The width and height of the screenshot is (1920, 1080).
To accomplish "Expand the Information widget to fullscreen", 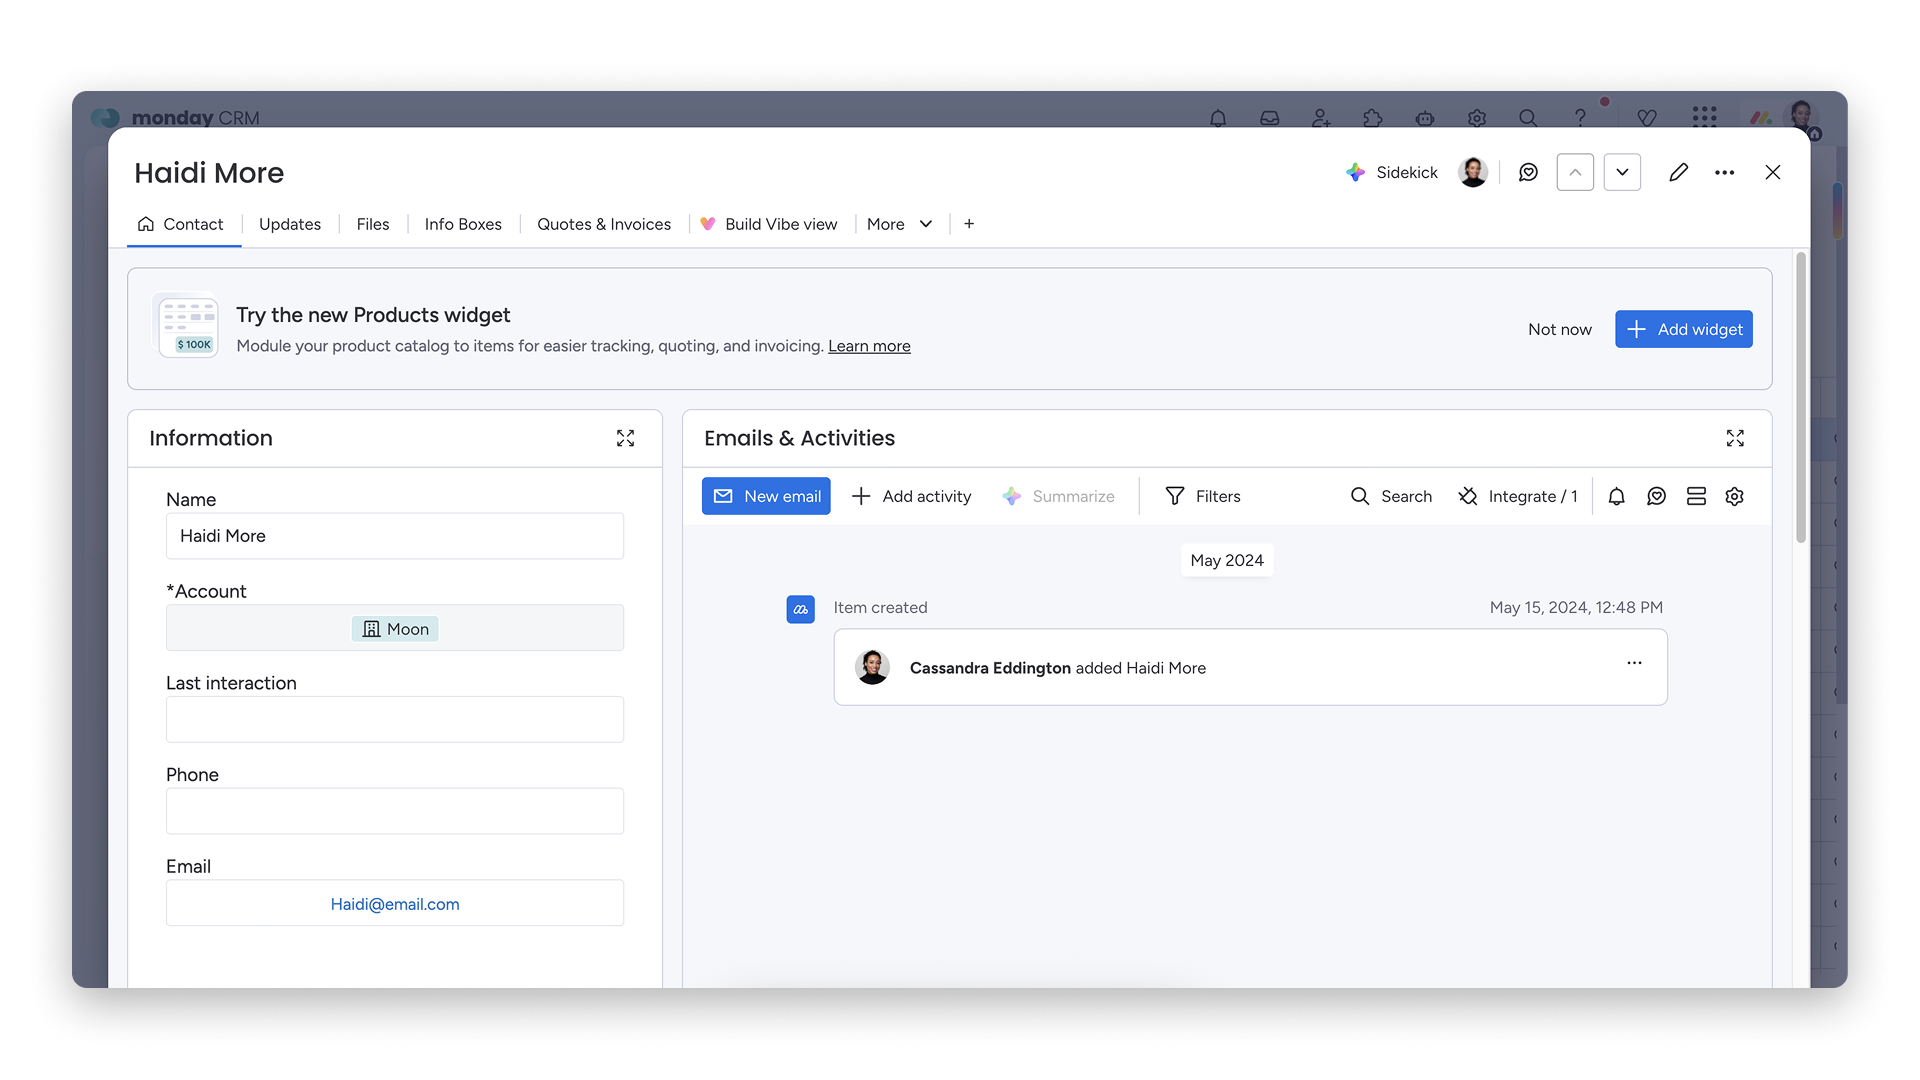I will [x=626, y=438].
